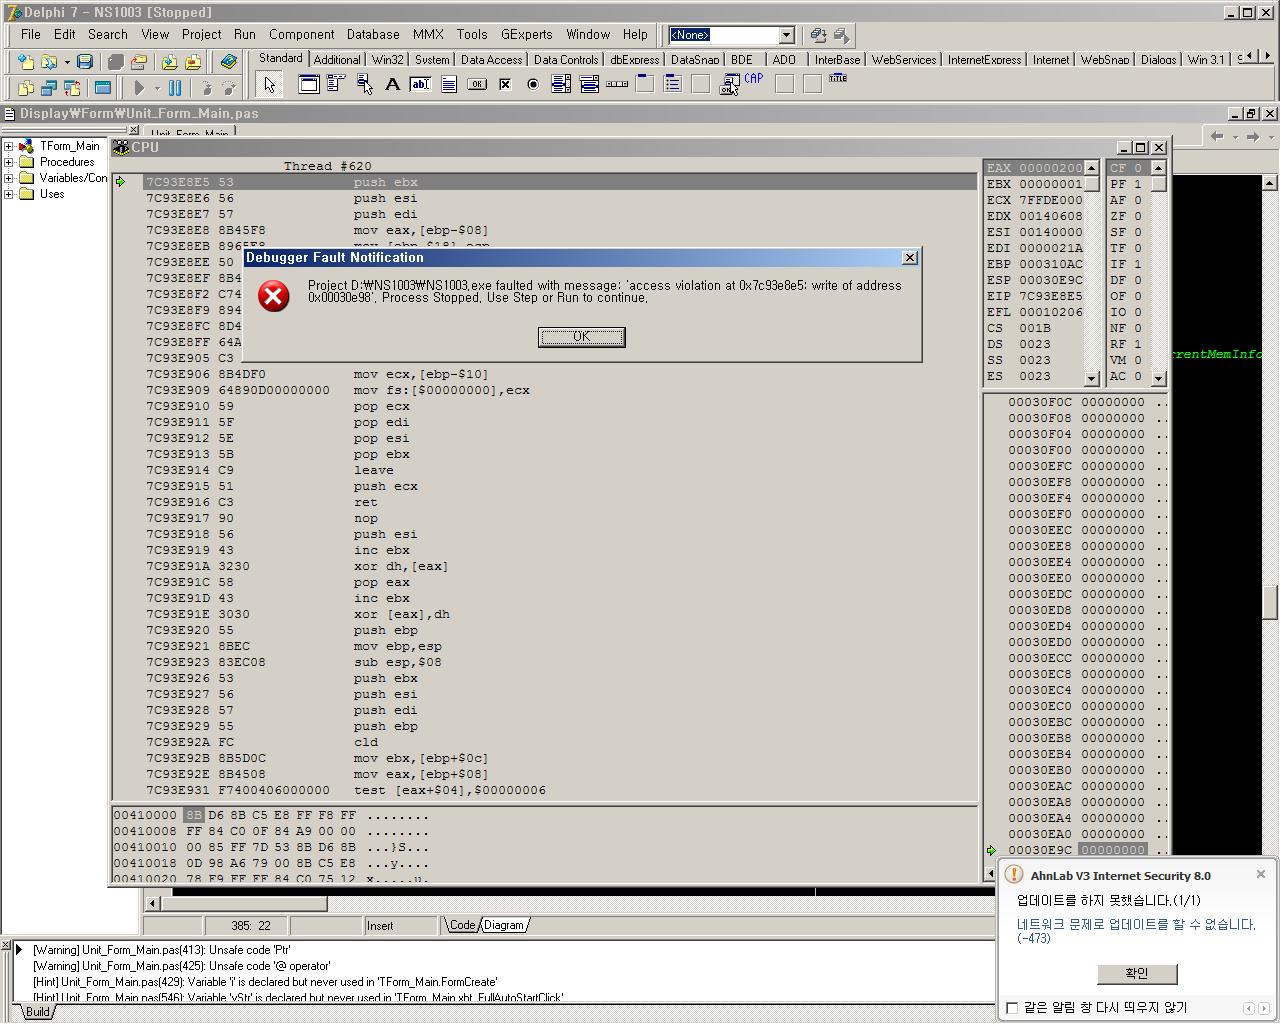The image size is (1280, 1024).
Task: Expand the TForm_Main tree node
Action: click(x=9, y=146)
